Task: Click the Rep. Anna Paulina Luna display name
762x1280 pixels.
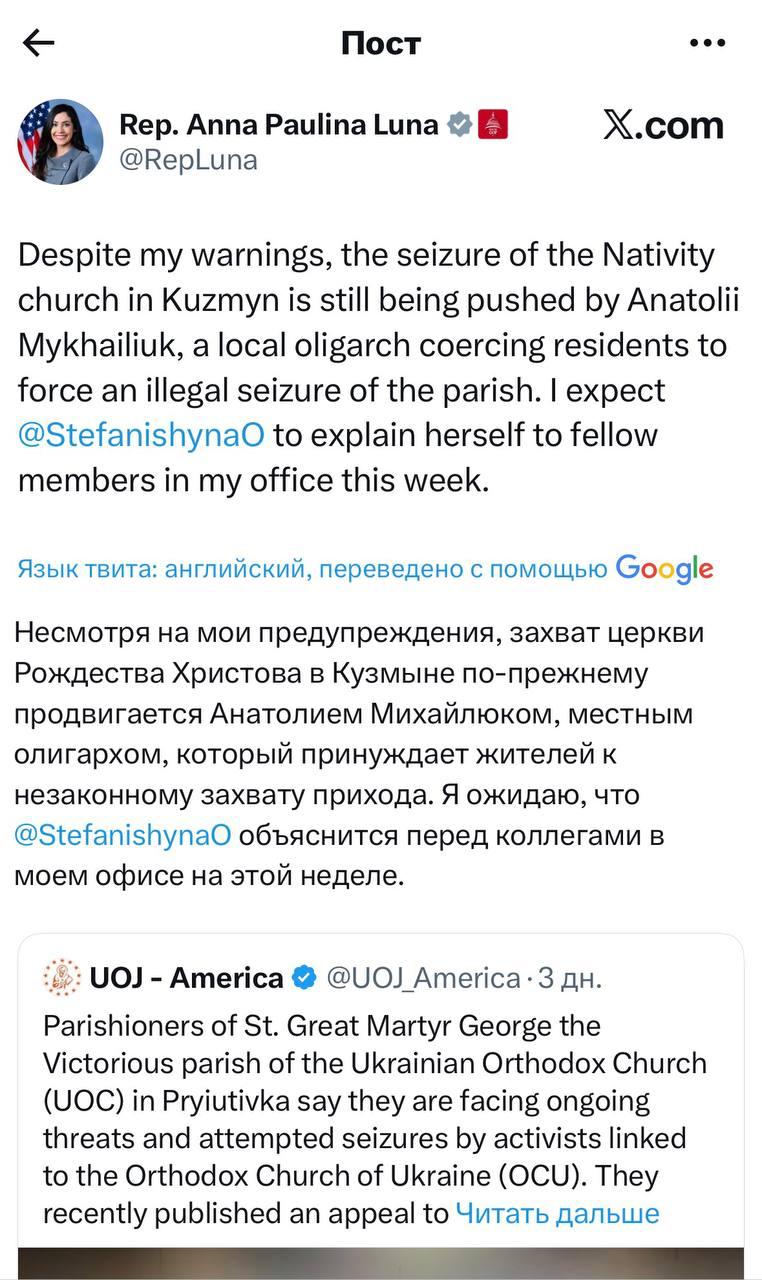Action: [278, 125]
